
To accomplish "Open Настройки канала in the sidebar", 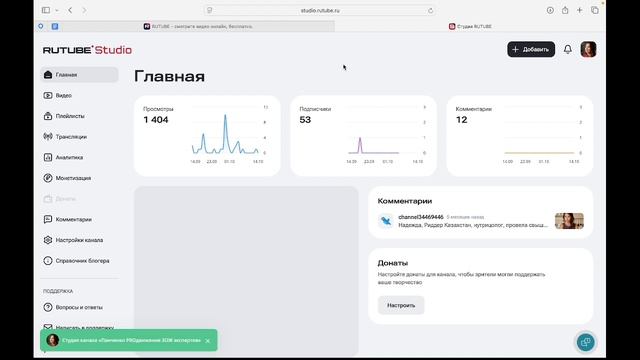I will (79, 240).
